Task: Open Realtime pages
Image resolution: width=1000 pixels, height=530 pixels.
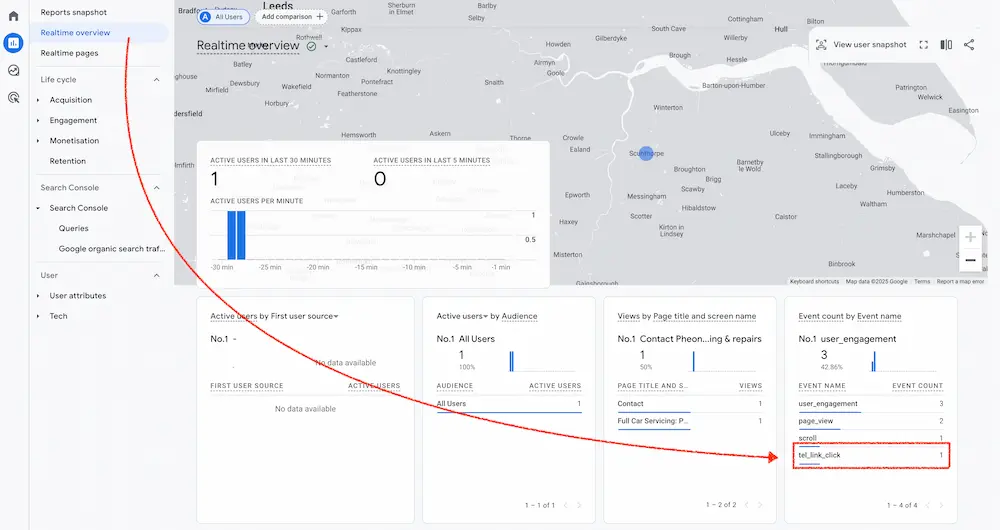Action: tap(69, 53)
